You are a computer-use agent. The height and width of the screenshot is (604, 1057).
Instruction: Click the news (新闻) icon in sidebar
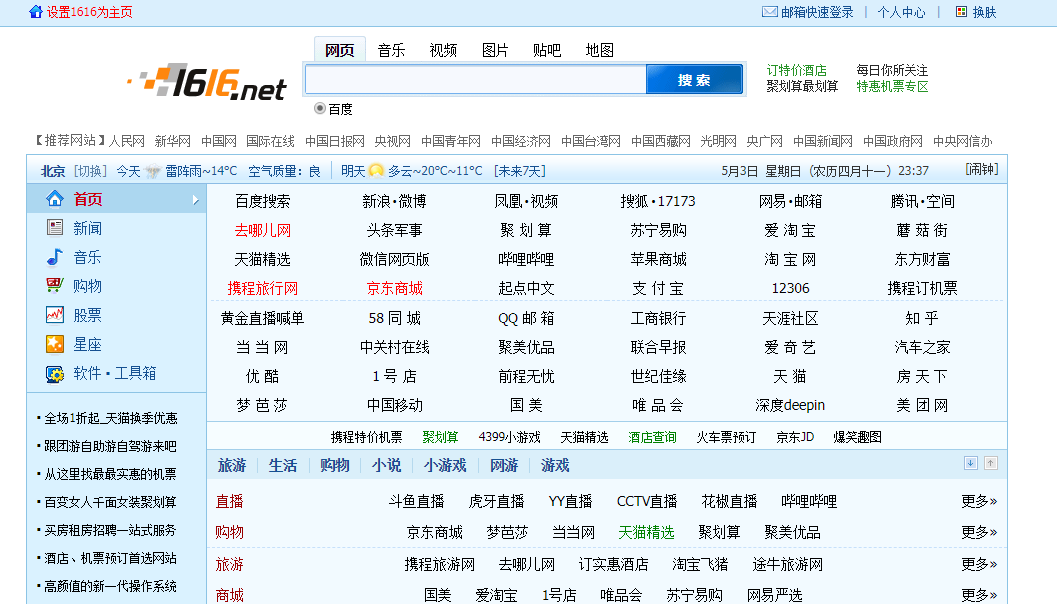coord(55,228)
